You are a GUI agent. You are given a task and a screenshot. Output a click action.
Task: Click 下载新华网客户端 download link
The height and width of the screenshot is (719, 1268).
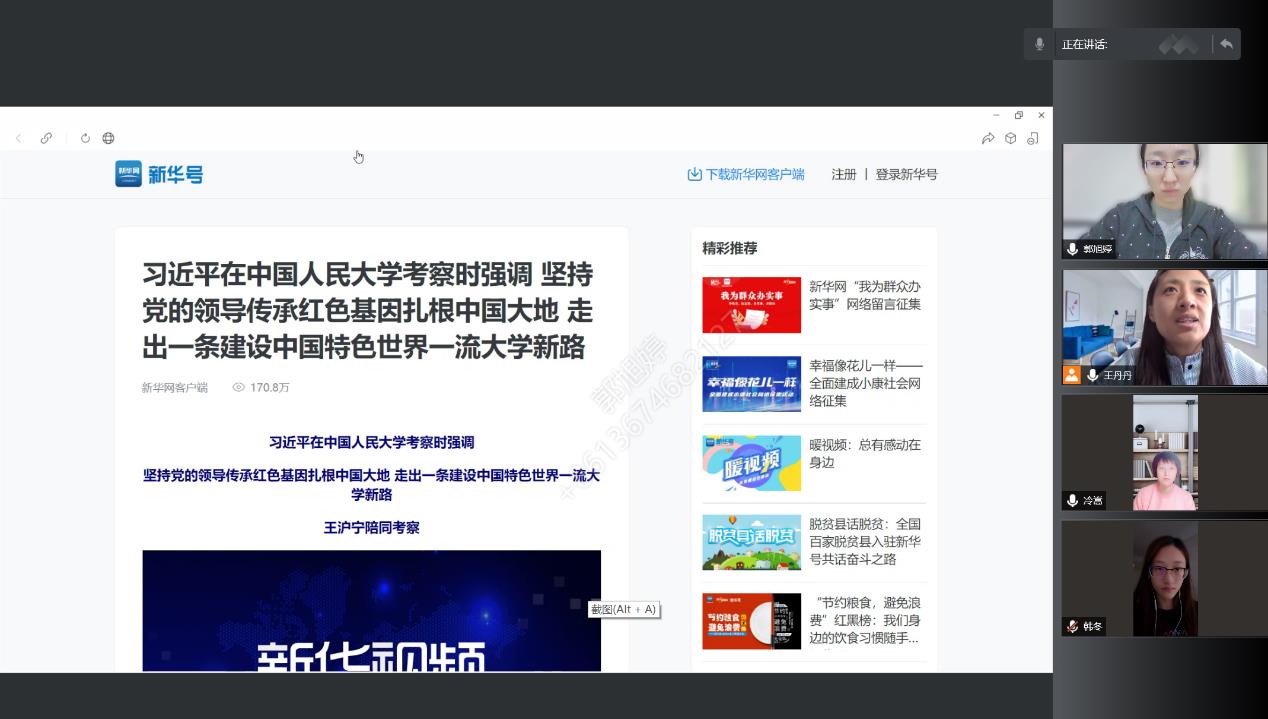click(745, 174)
